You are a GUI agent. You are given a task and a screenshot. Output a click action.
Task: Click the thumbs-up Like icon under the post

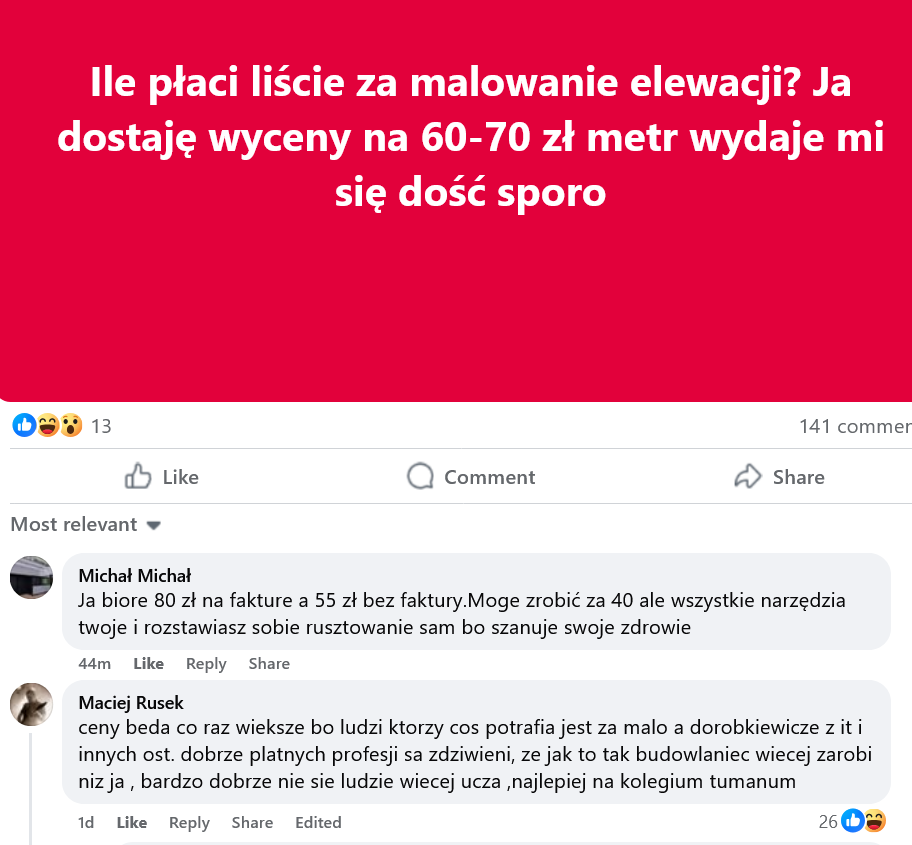[138, 477]
